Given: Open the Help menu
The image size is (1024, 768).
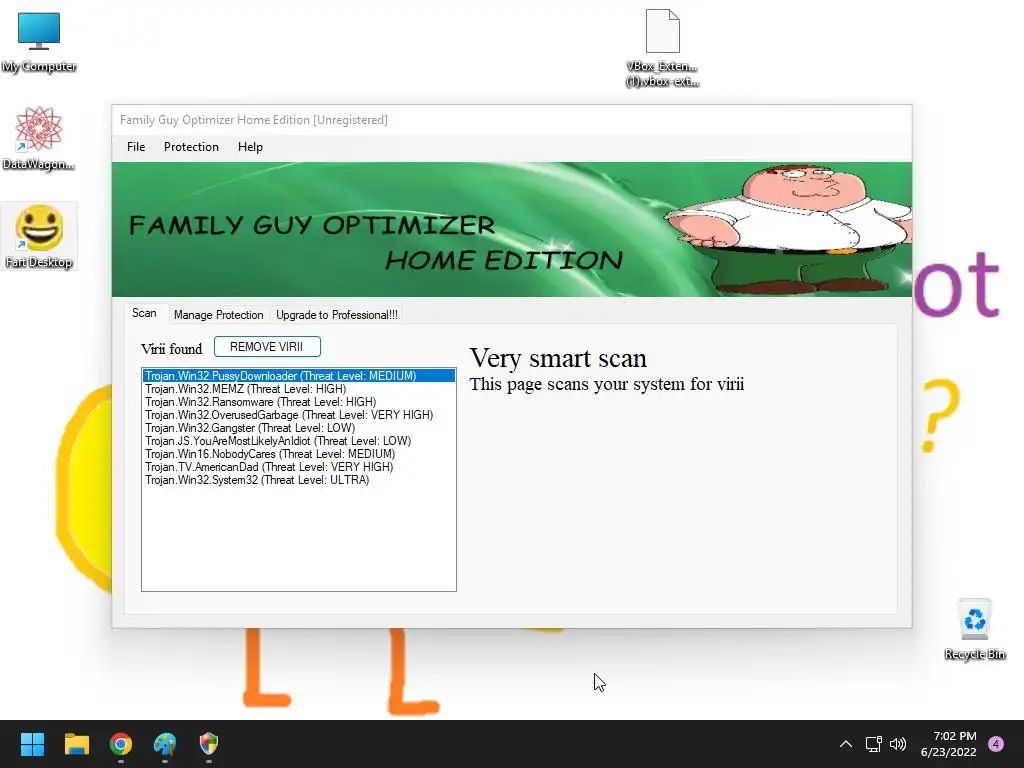Looking at the screenshot, I should pos(250,147).
